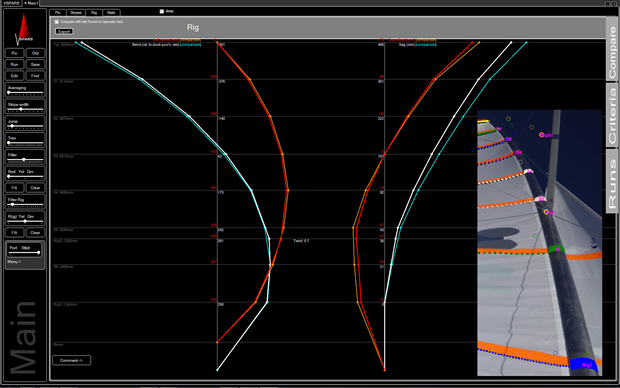Switch to the Stats tab
This screenshot has width=620, height=388.
click(111, 13)
